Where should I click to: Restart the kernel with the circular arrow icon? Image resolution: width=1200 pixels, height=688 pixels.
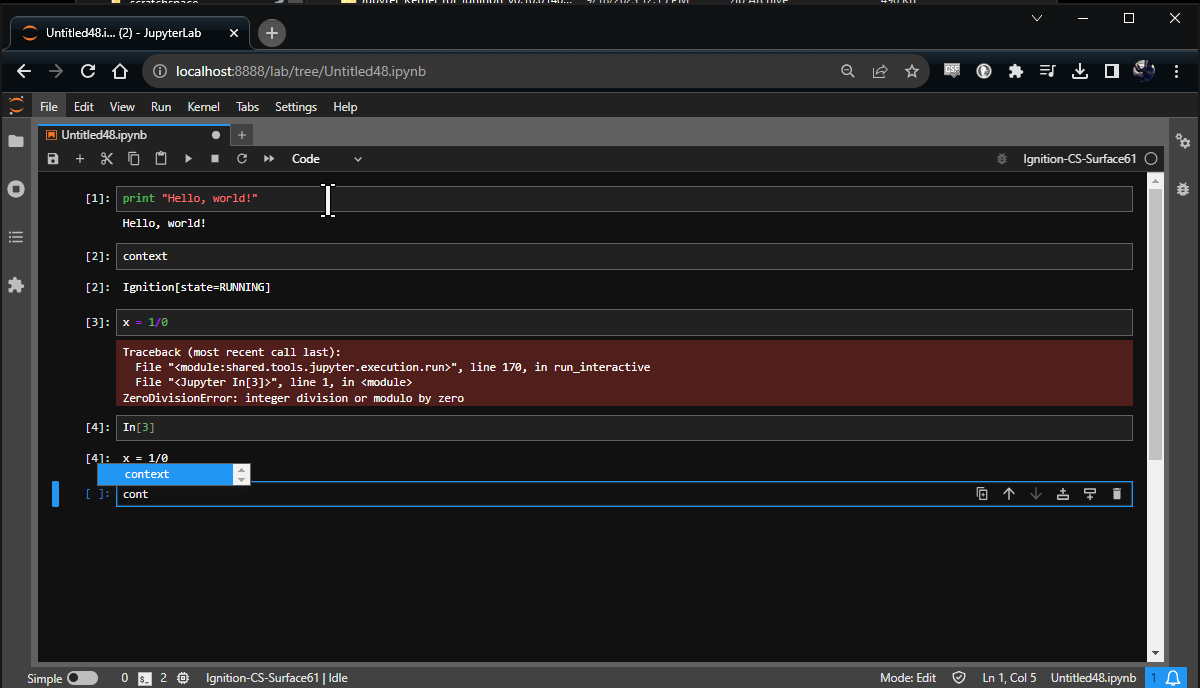click(242, 159)
